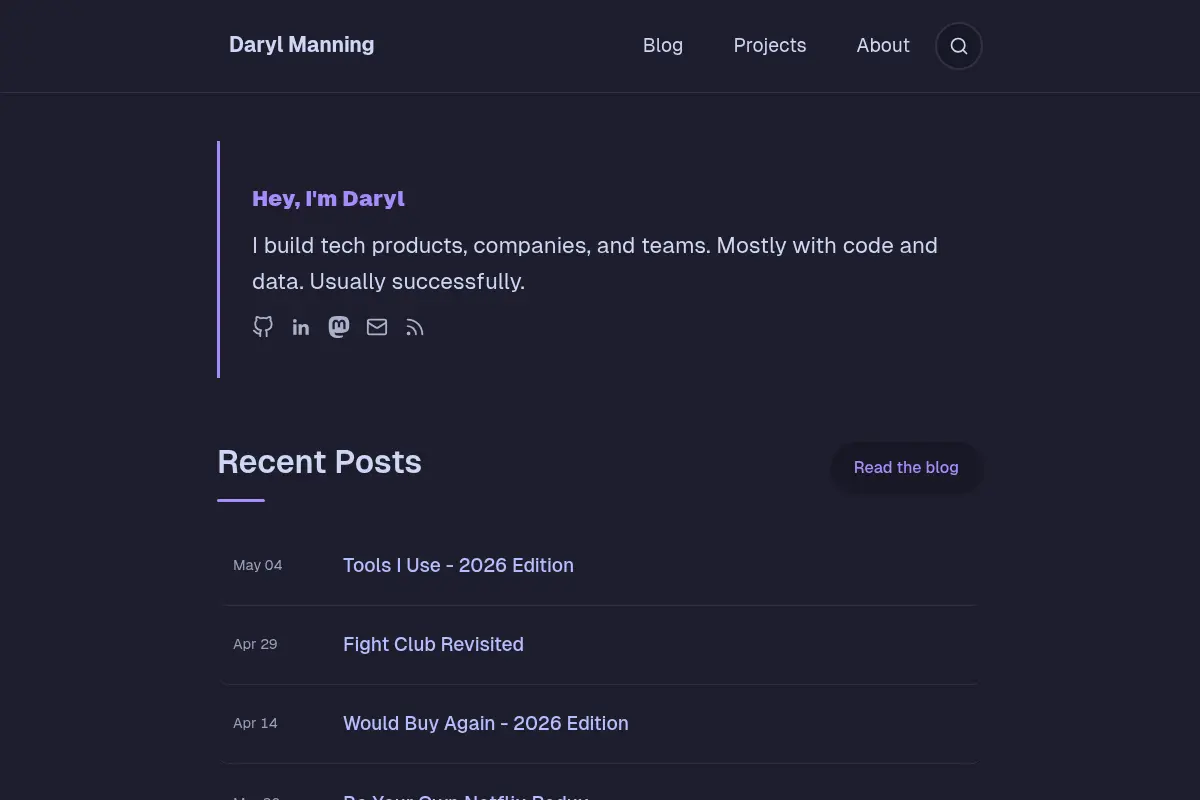The height and width of the screenshot is (800, 1200).
Task: Open the About navigation link
Action: [883, 45]
